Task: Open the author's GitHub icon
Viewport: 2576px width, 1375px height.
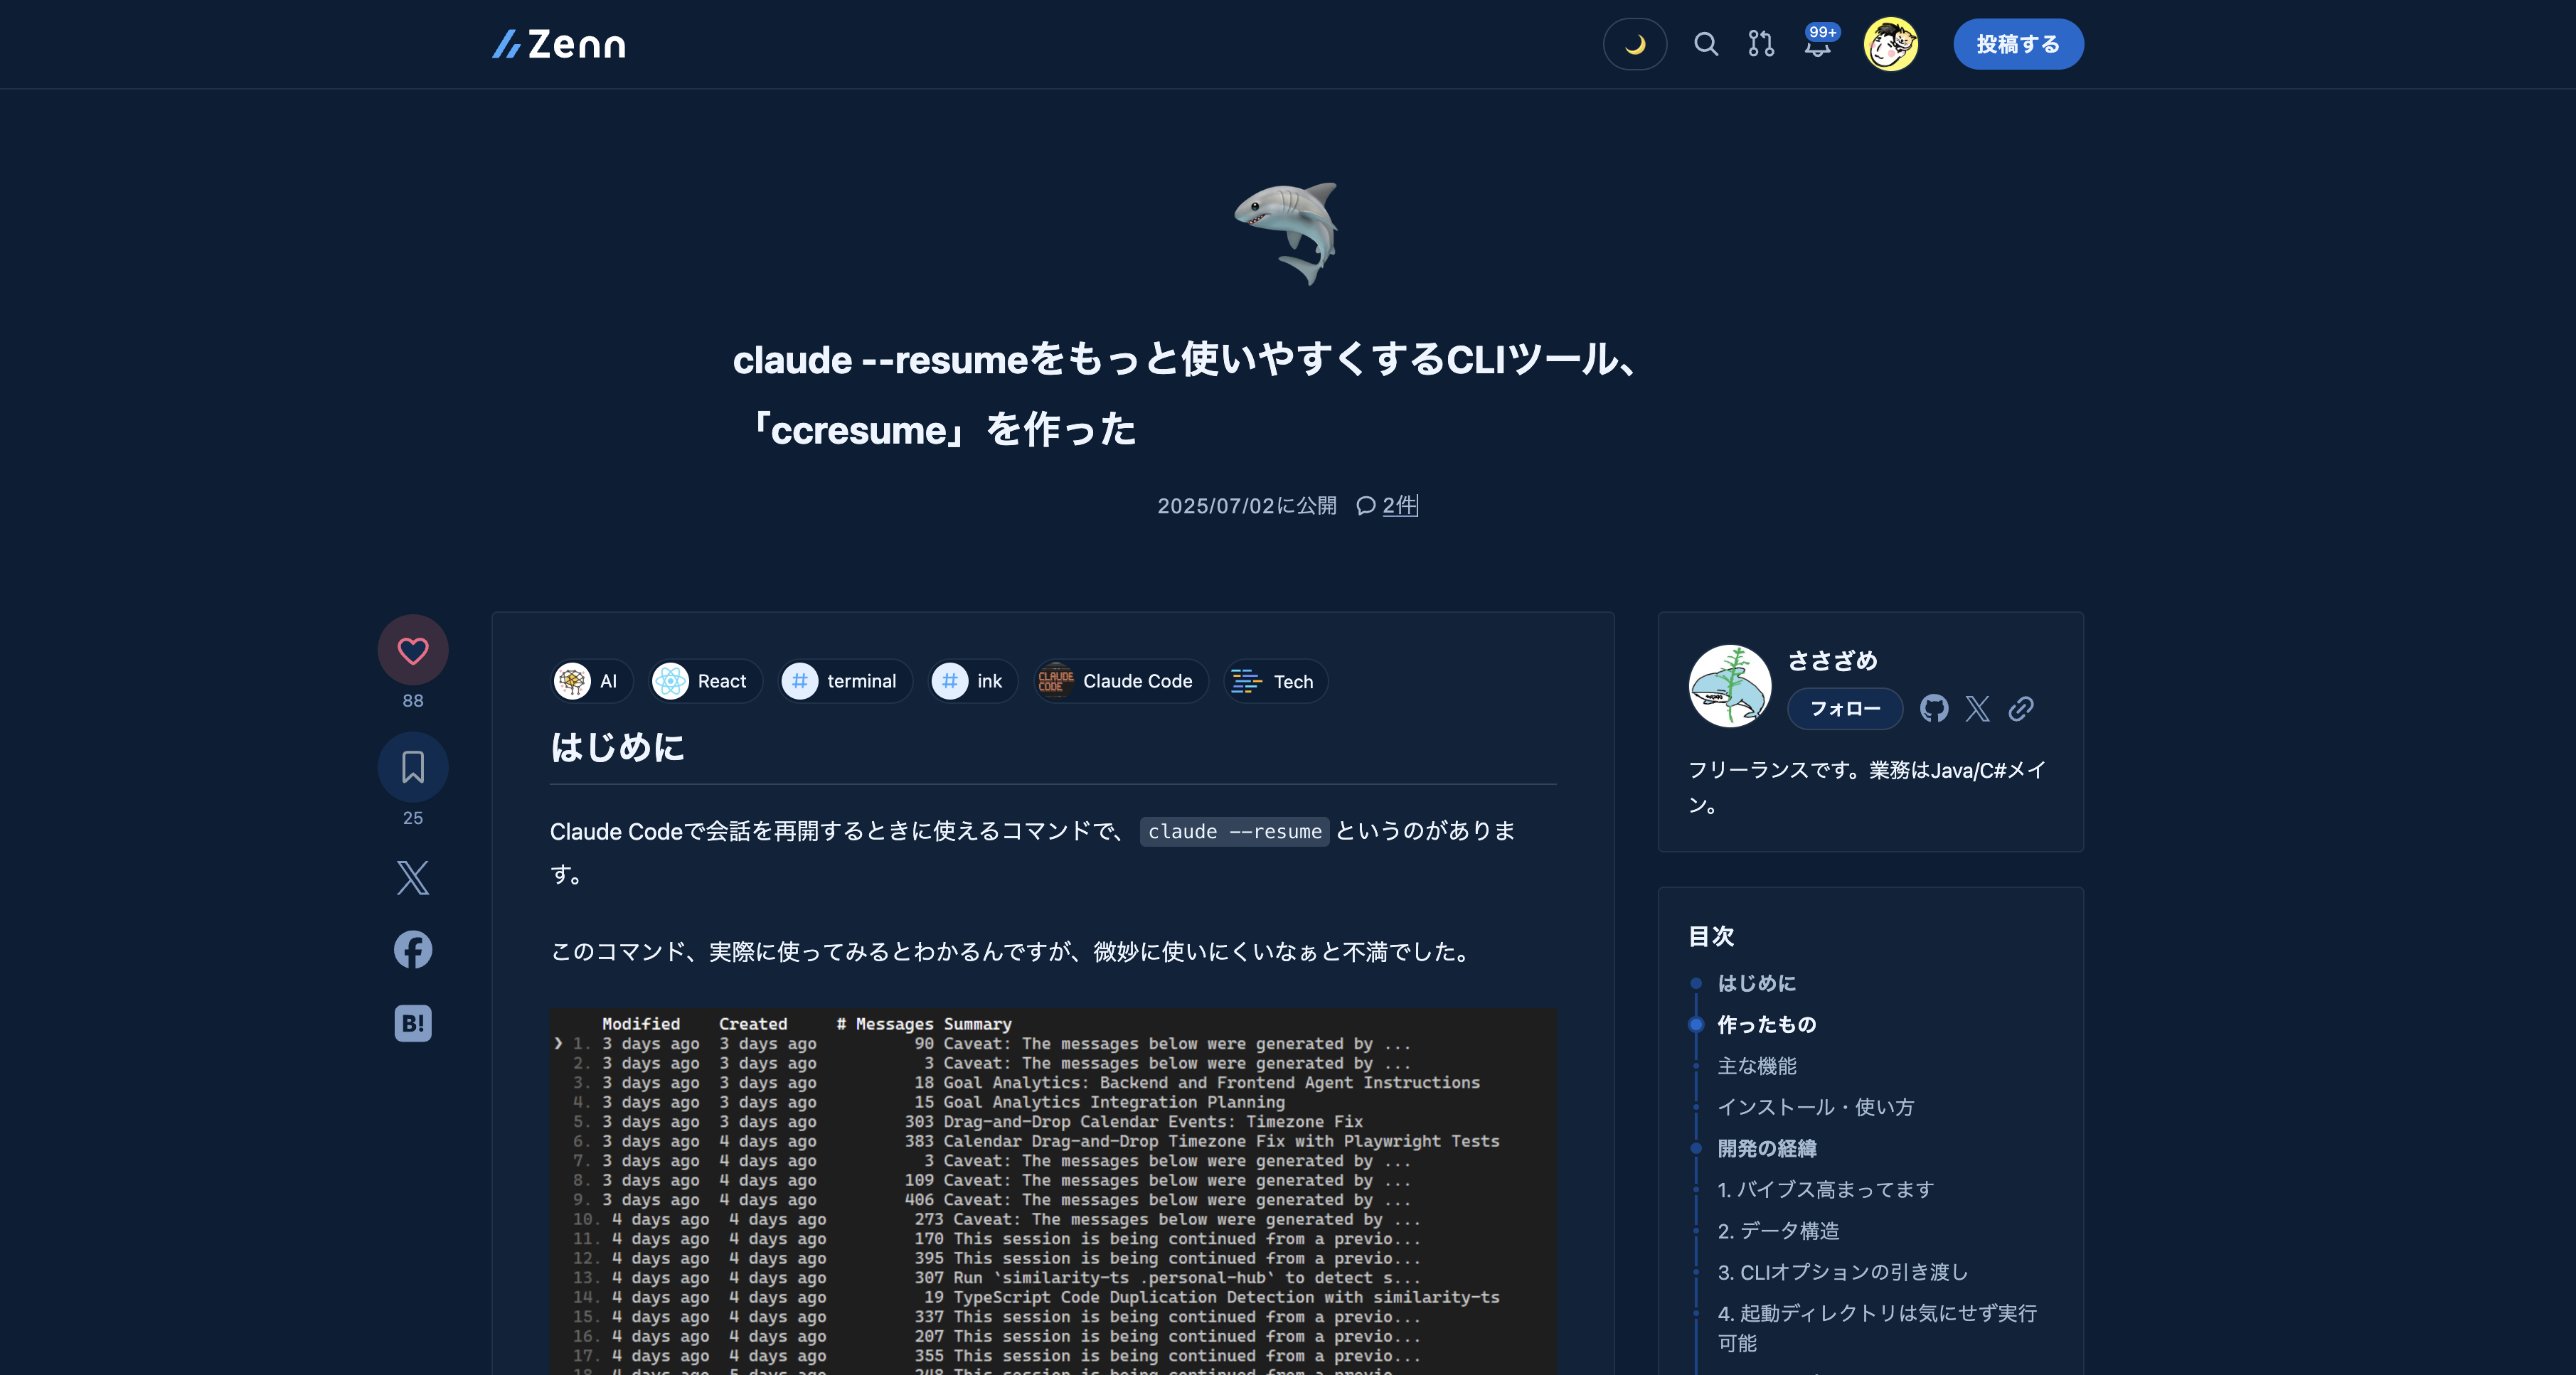Action: tap(1934, 709)
